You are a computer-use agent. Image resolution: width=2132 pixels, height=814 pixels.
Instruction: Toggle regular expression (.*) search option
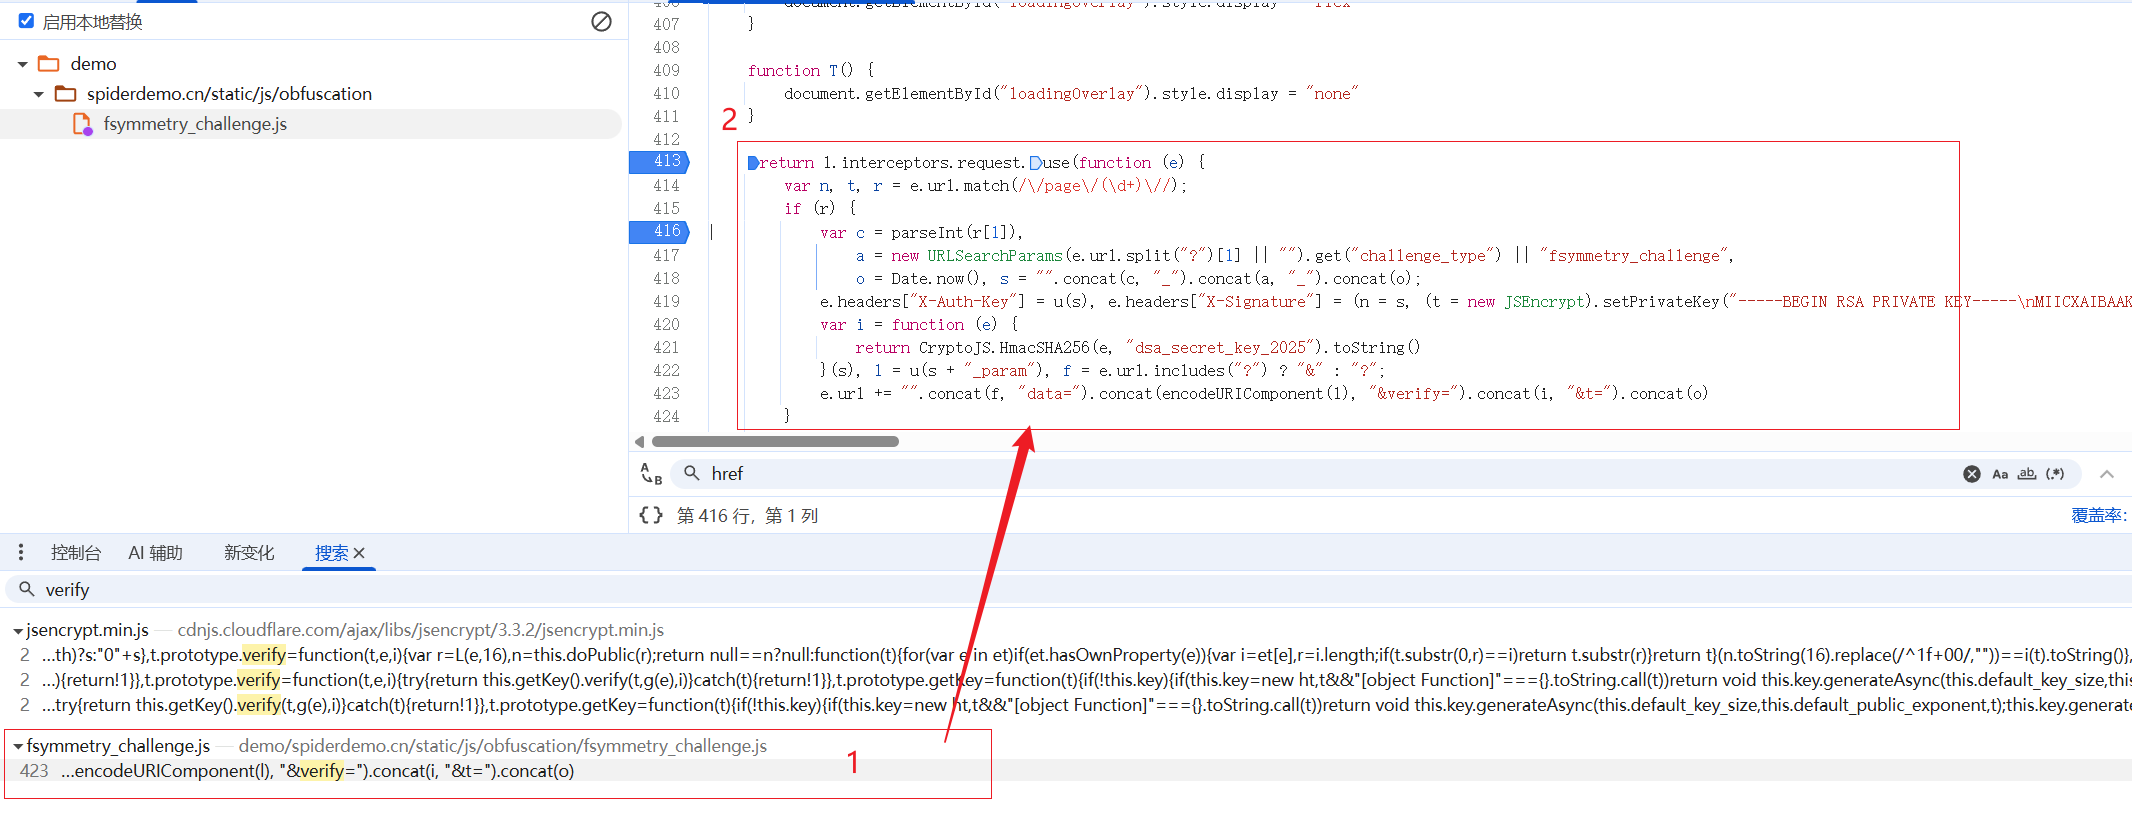coord(2055,474)
